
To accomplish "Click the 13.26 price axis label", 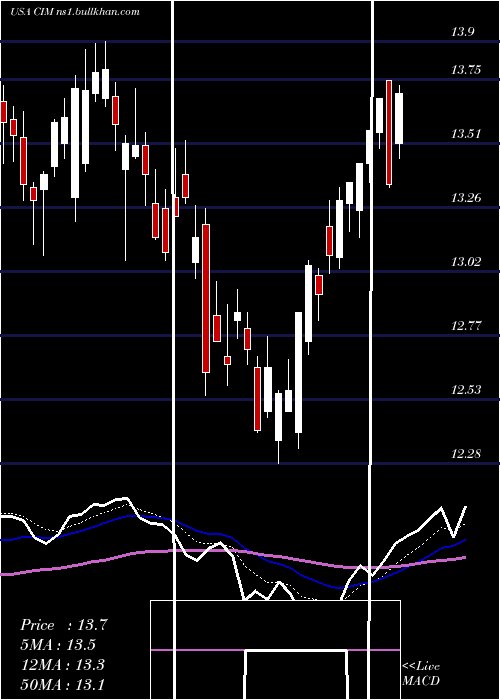I will coord(466,198).
